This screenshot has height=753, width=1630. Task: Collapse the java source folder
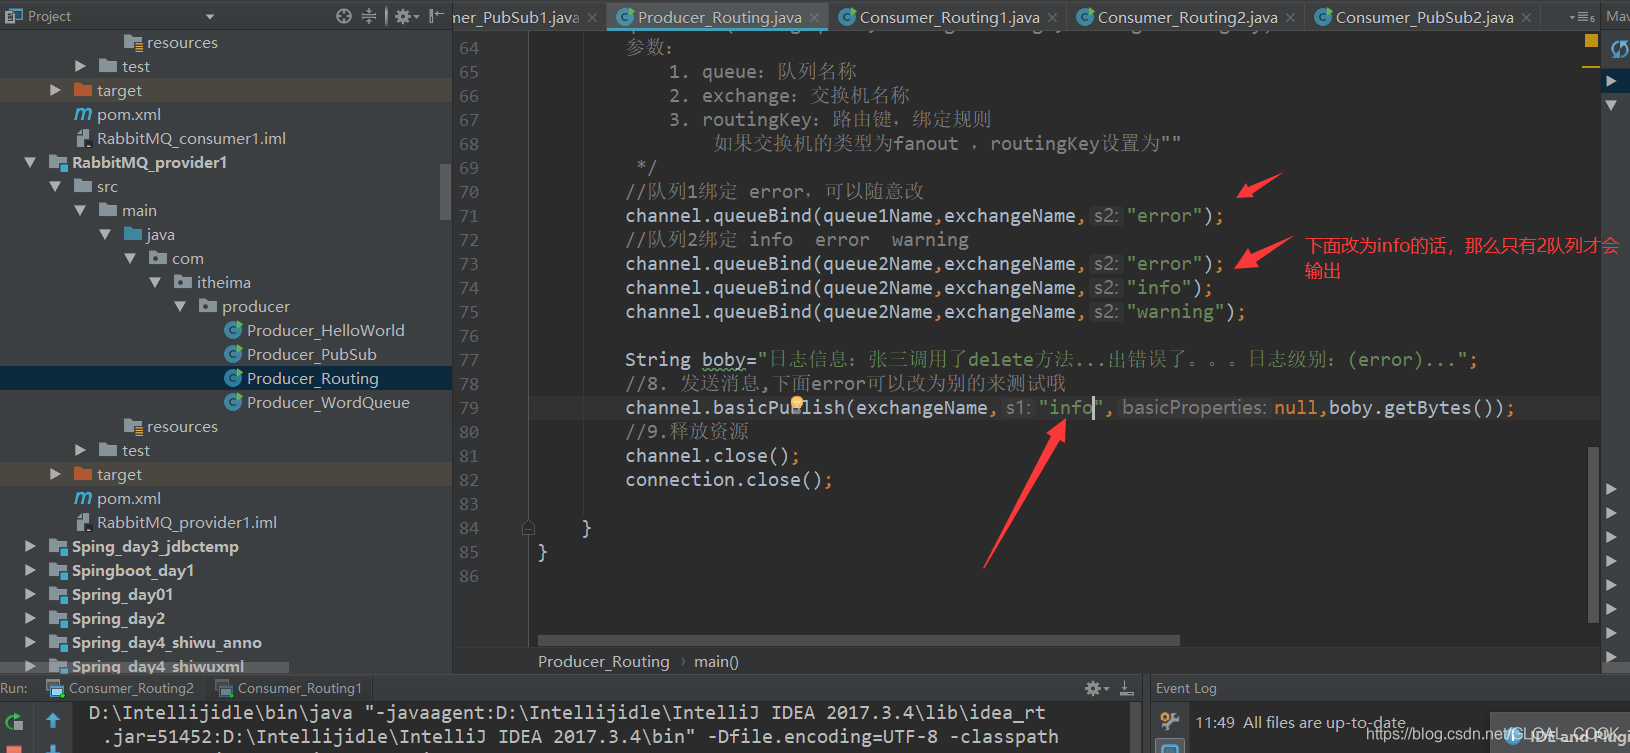(x=105, y=234)
